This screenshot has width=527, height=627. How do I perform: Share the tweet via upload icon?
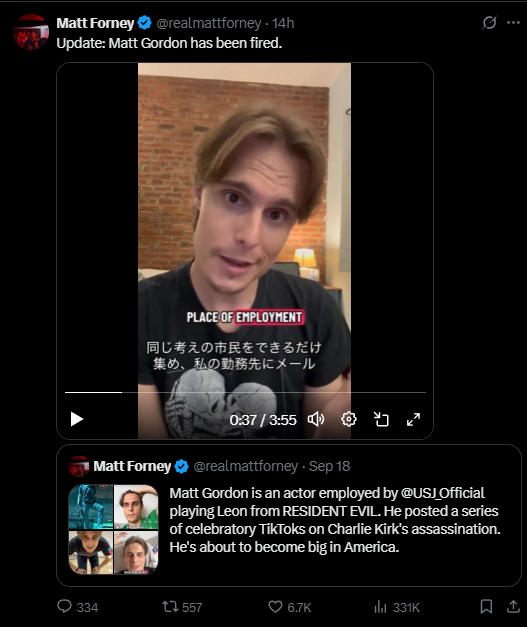click(x=513, y=607)
